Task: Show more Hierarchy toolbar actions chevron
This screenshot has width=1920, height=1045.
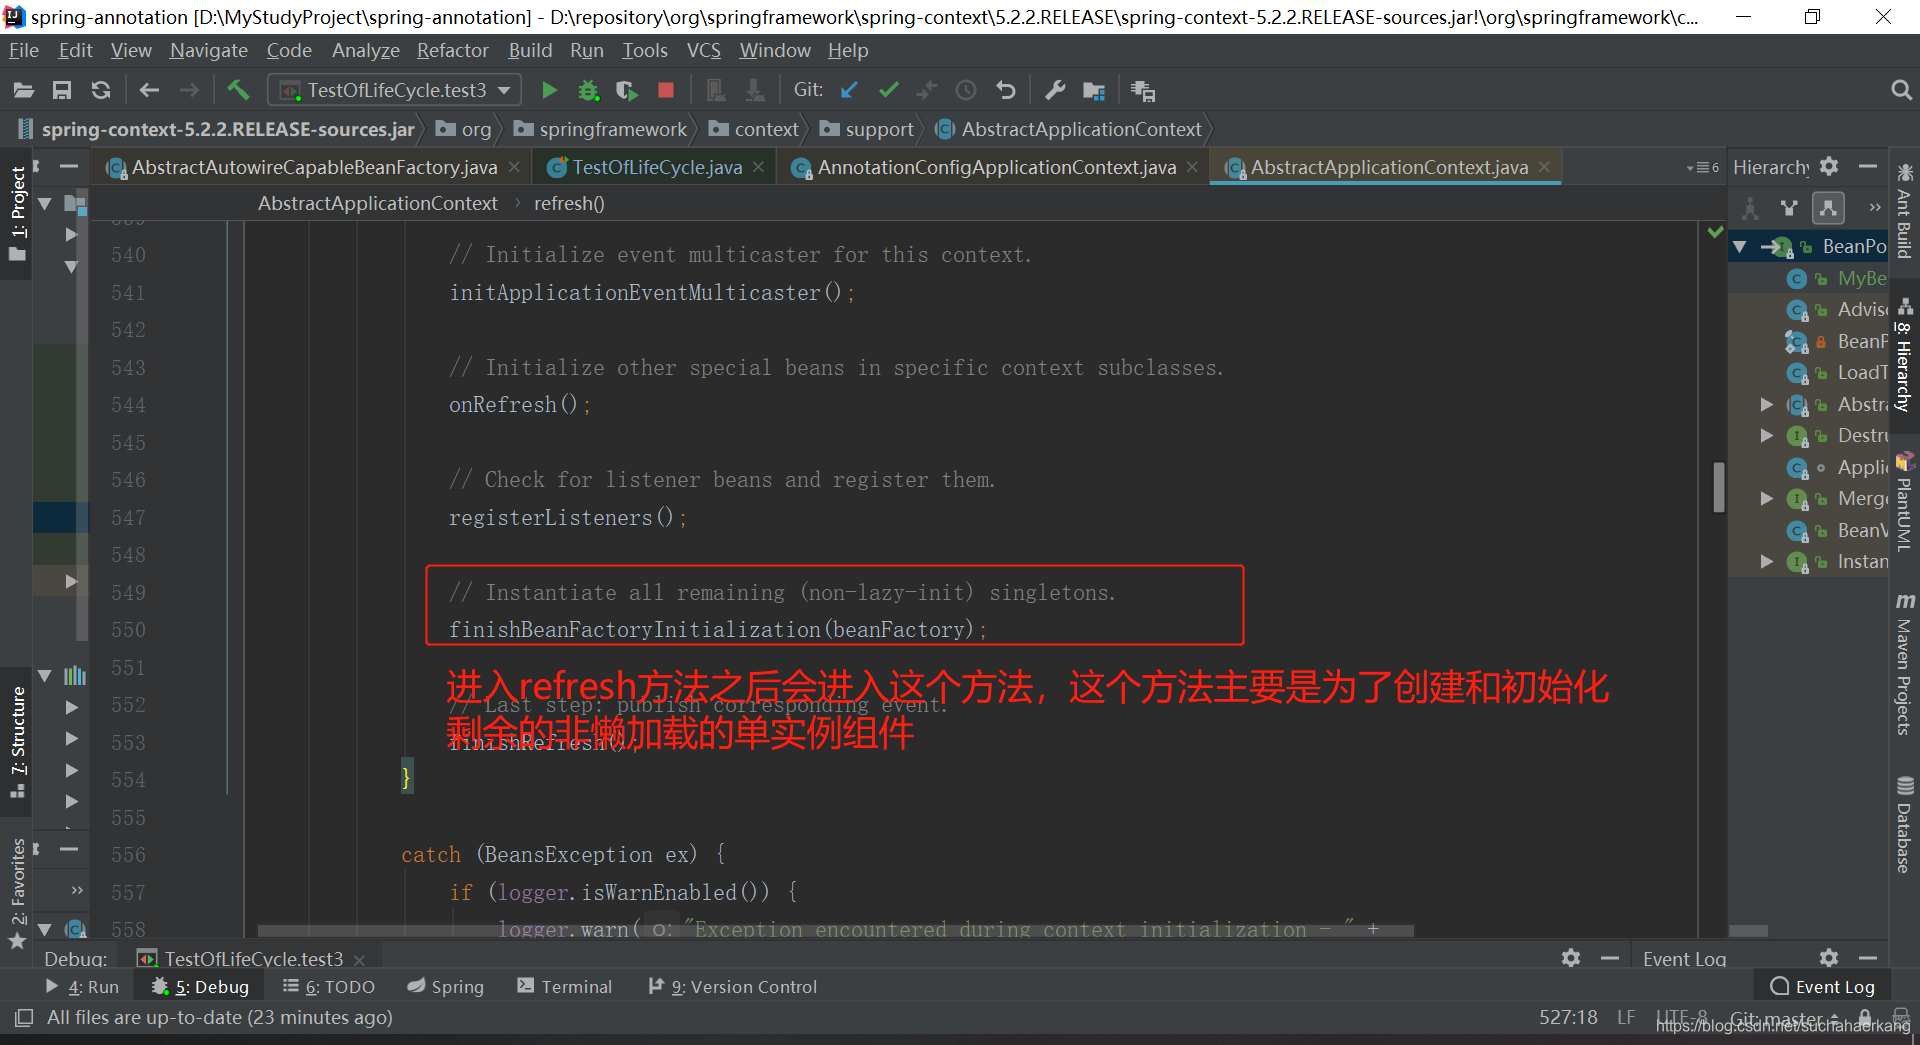Action: coord(1875,207)
